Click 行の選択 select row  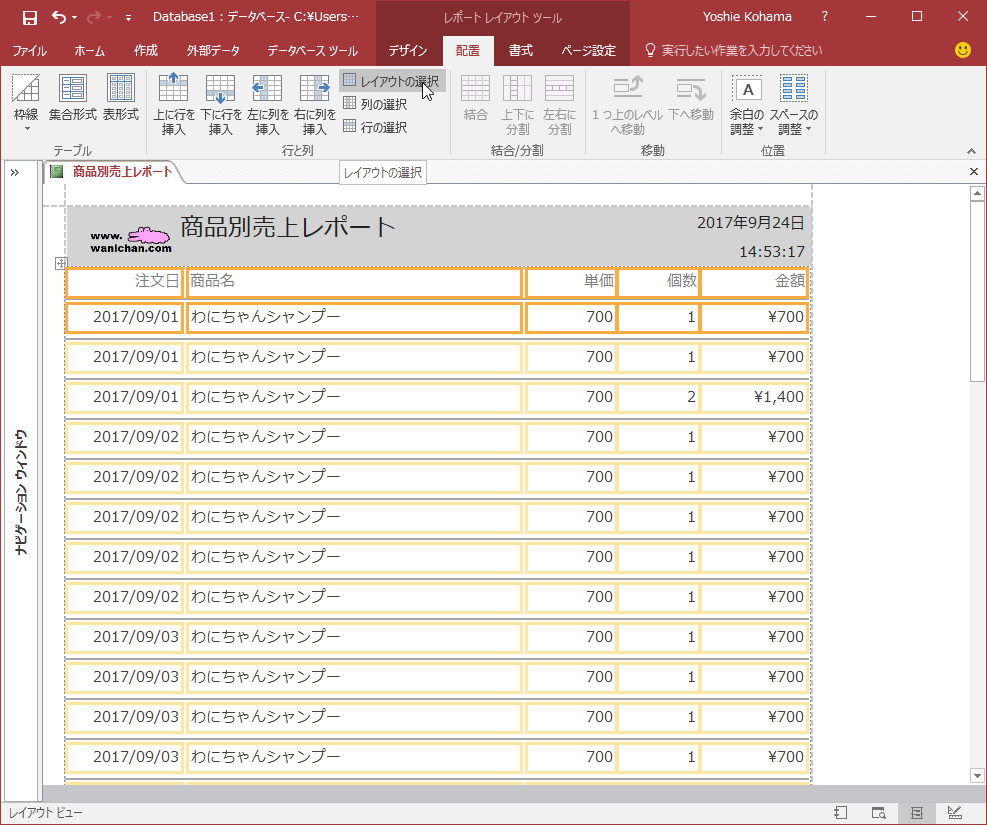(375, 127)
